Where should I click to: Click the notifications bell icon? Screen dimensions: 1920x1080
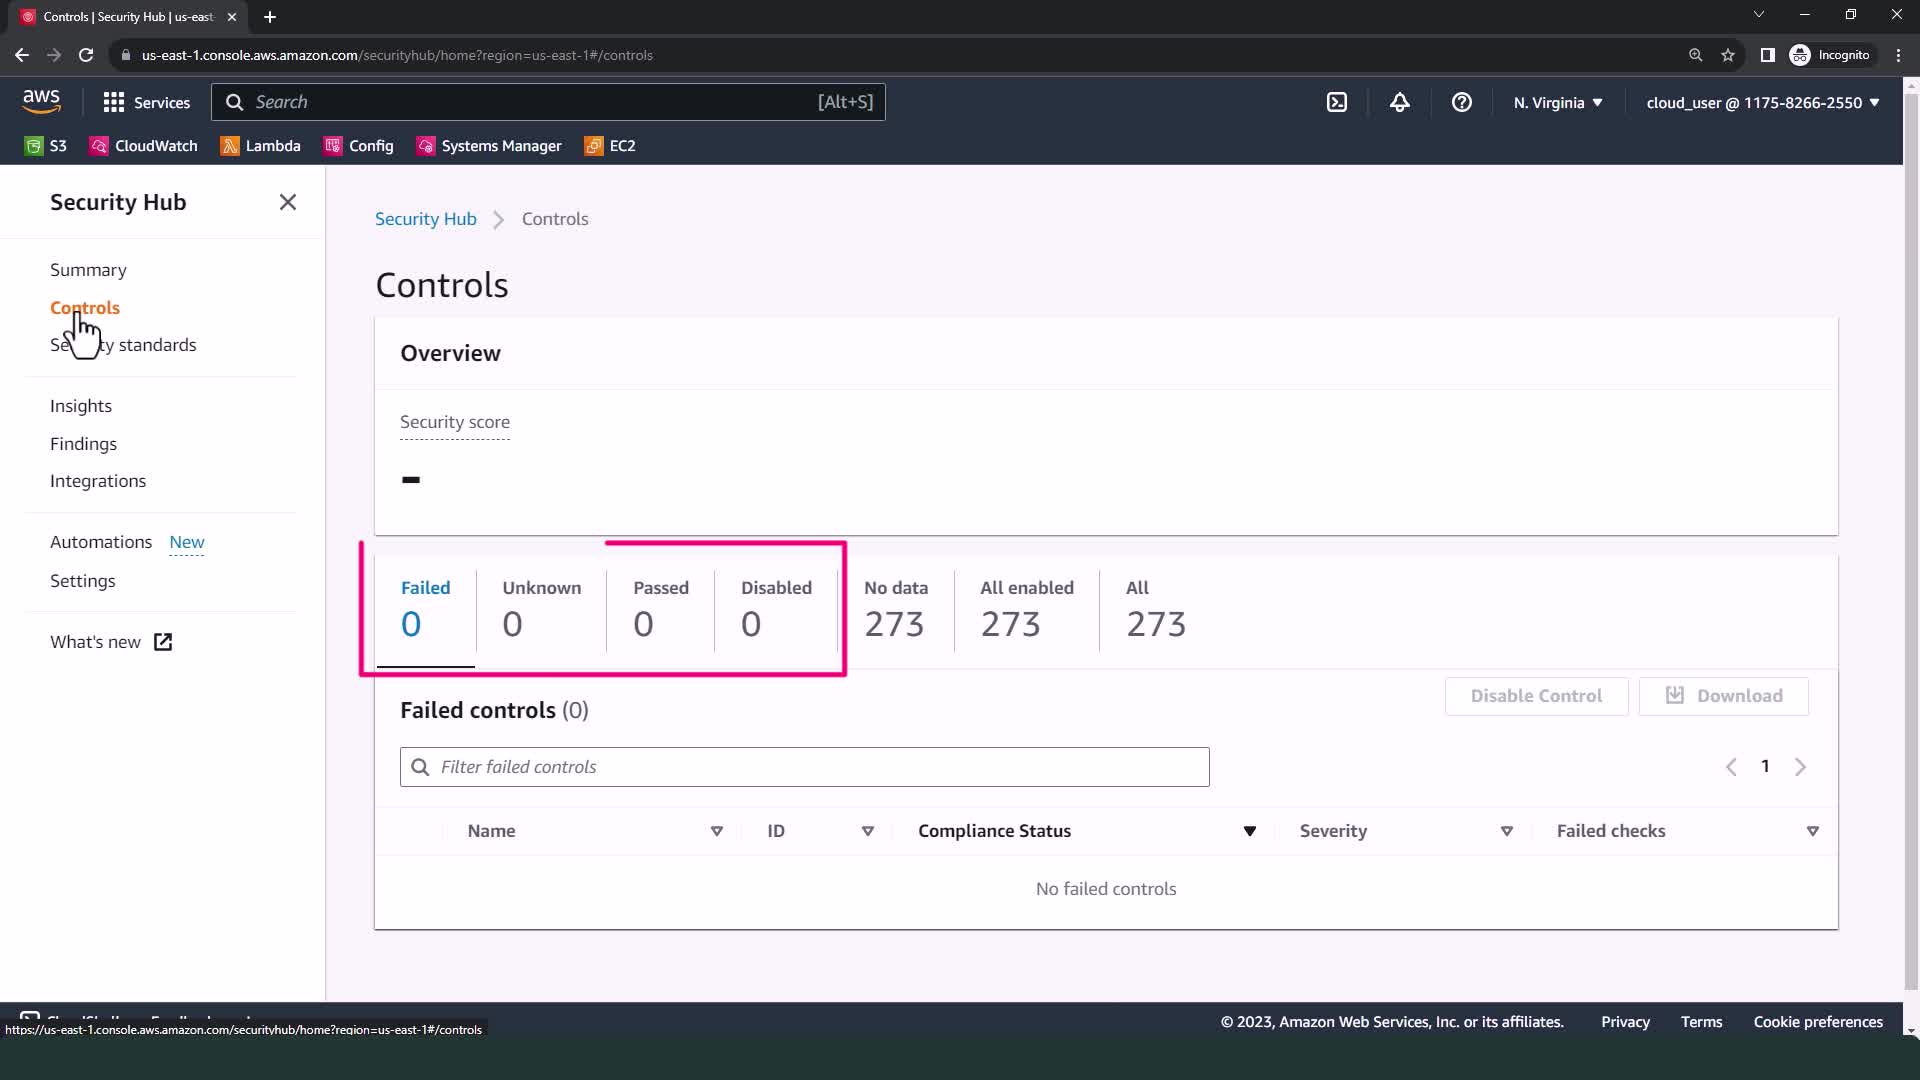tap(1400, 102)
